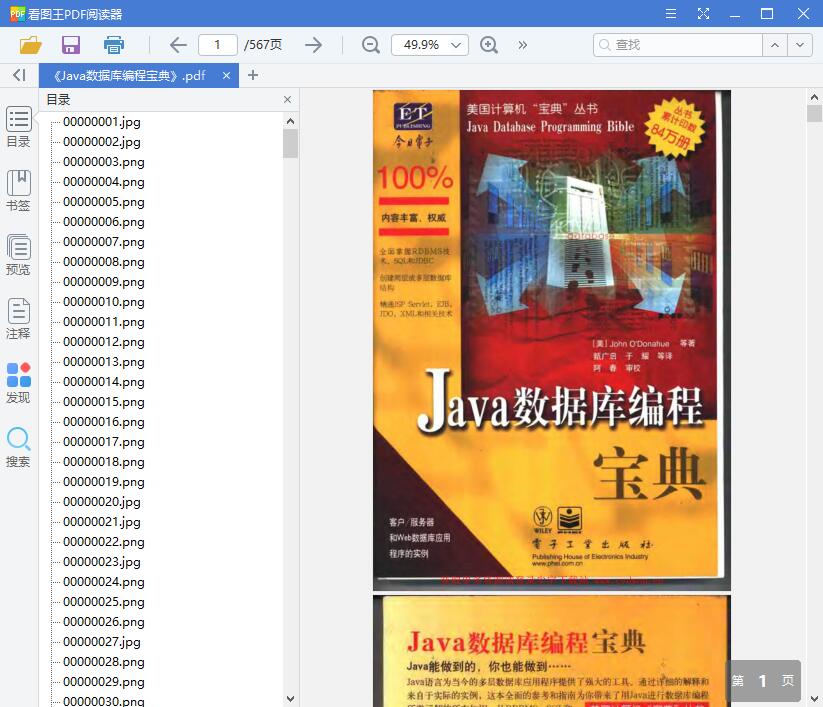Open a file with the folder icon

click(x=30, y=45)
